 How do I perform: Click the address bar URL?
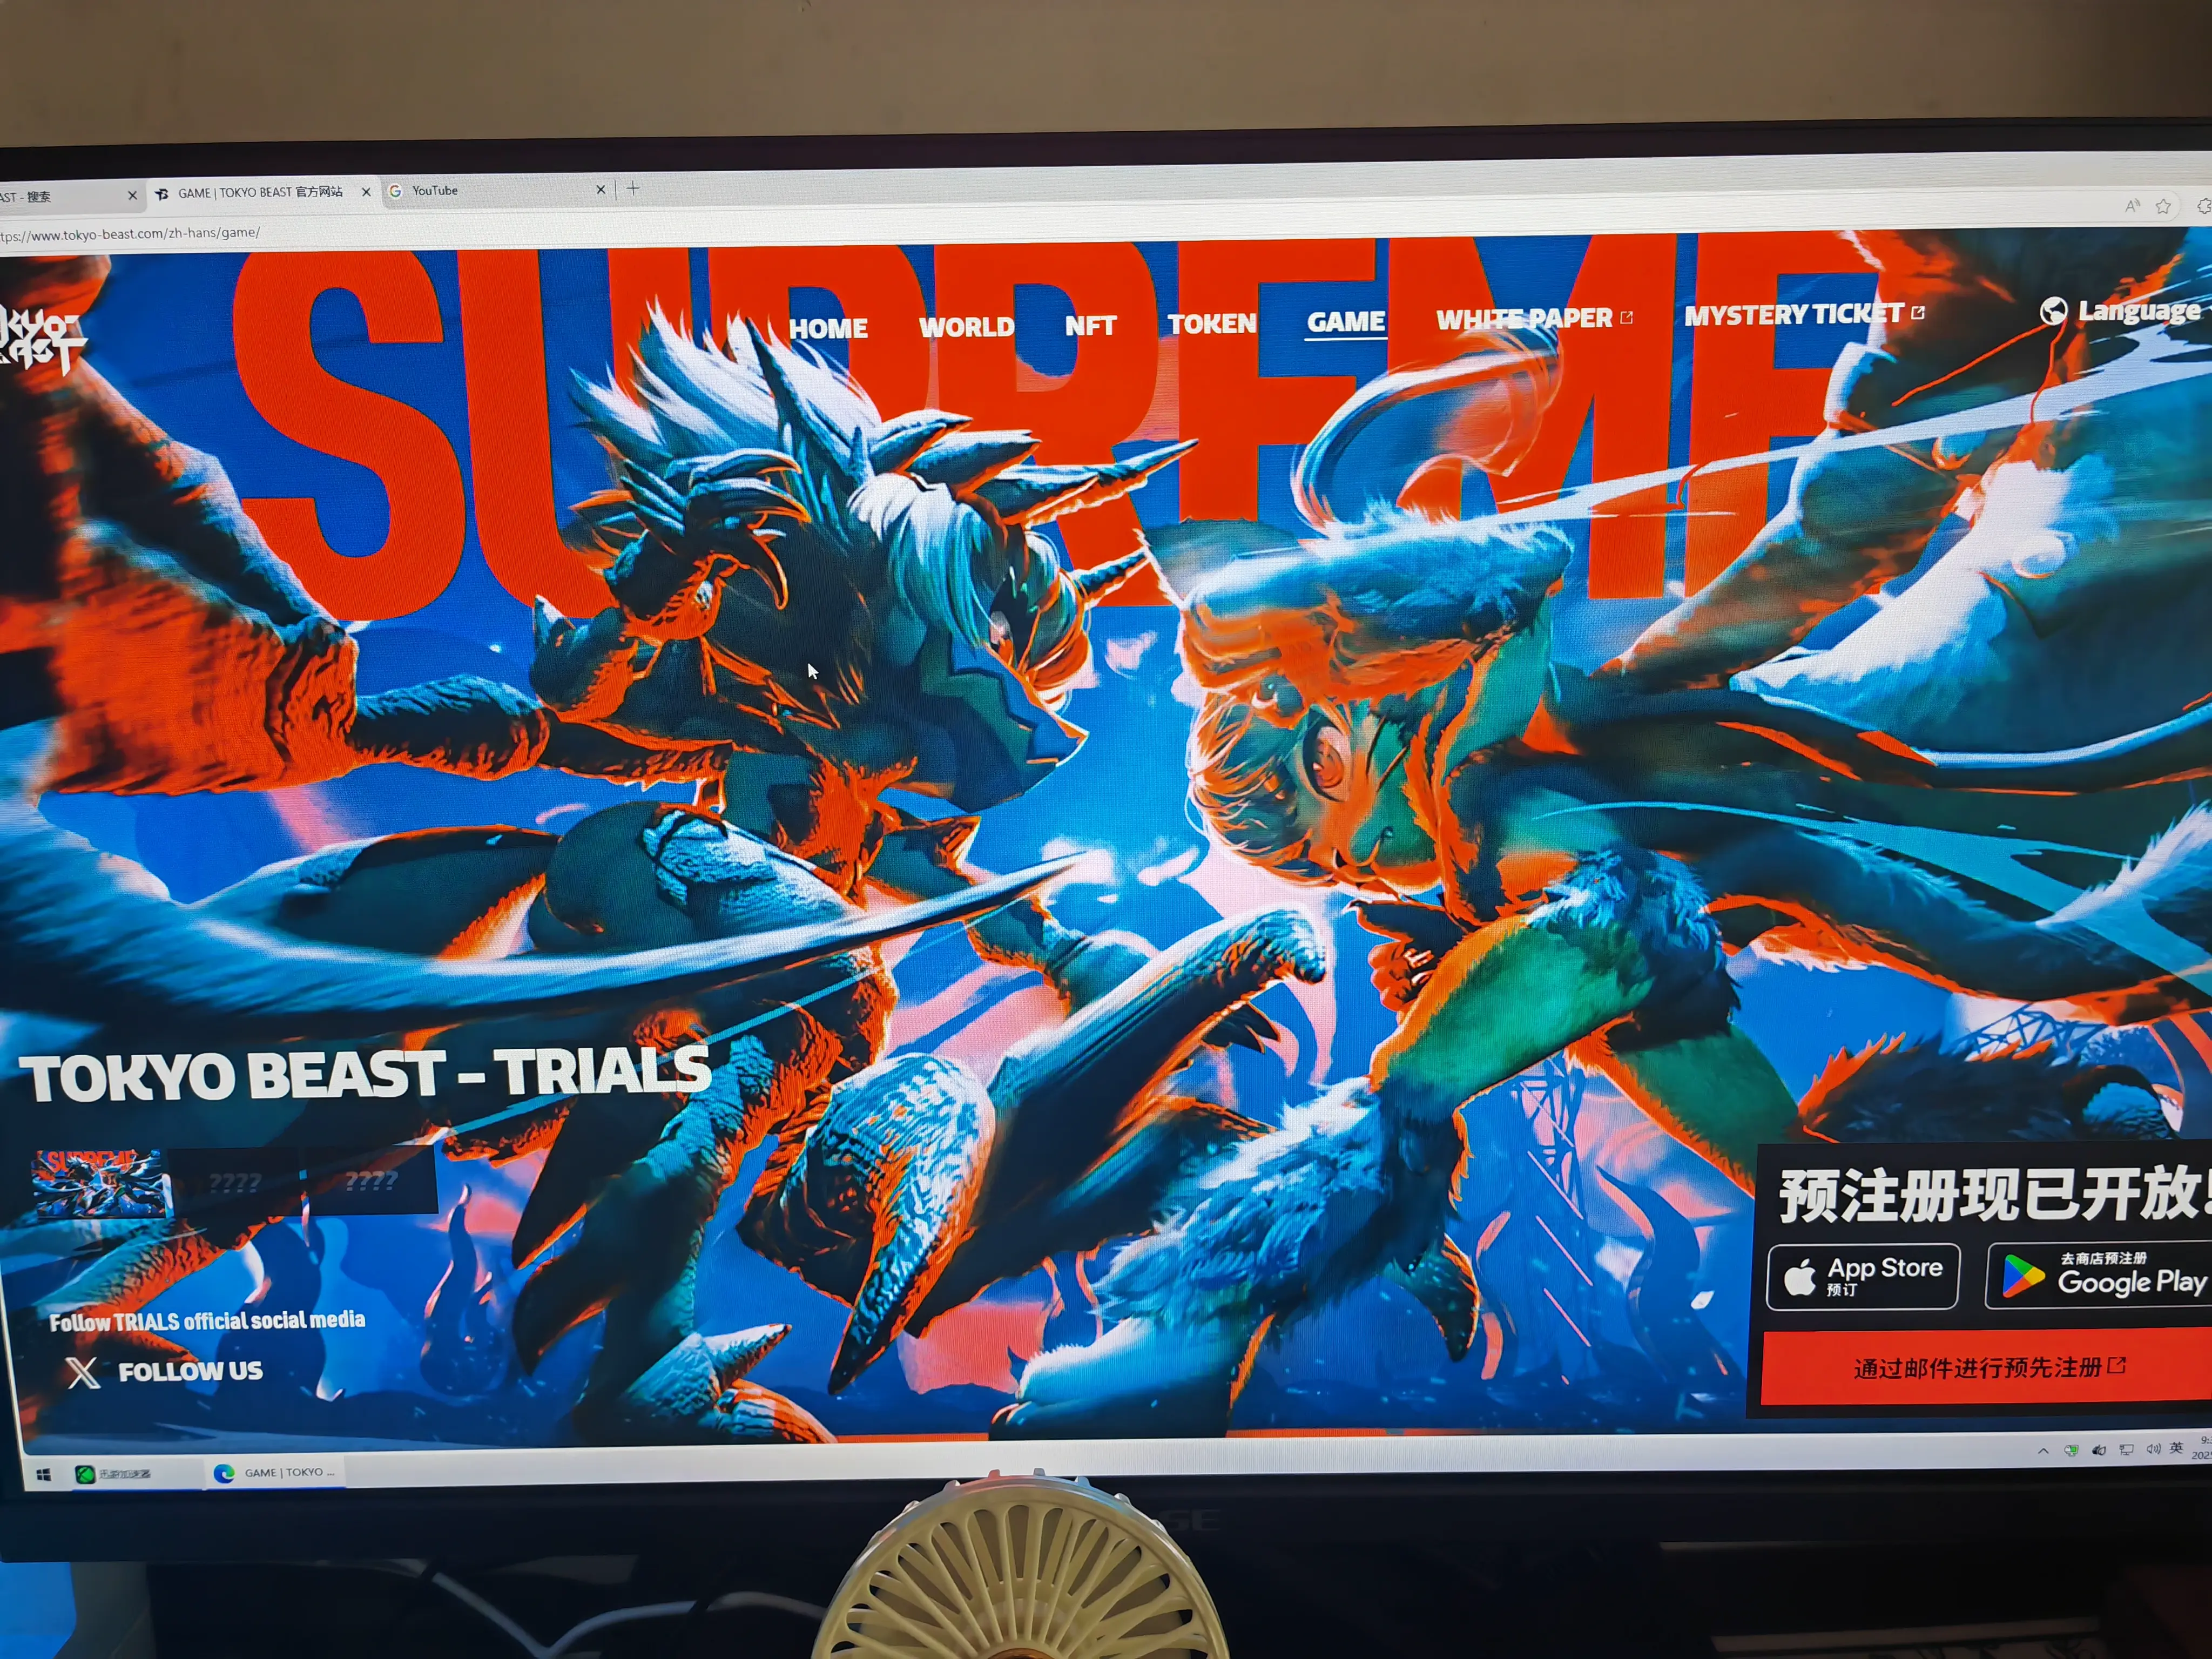(130, 234)
